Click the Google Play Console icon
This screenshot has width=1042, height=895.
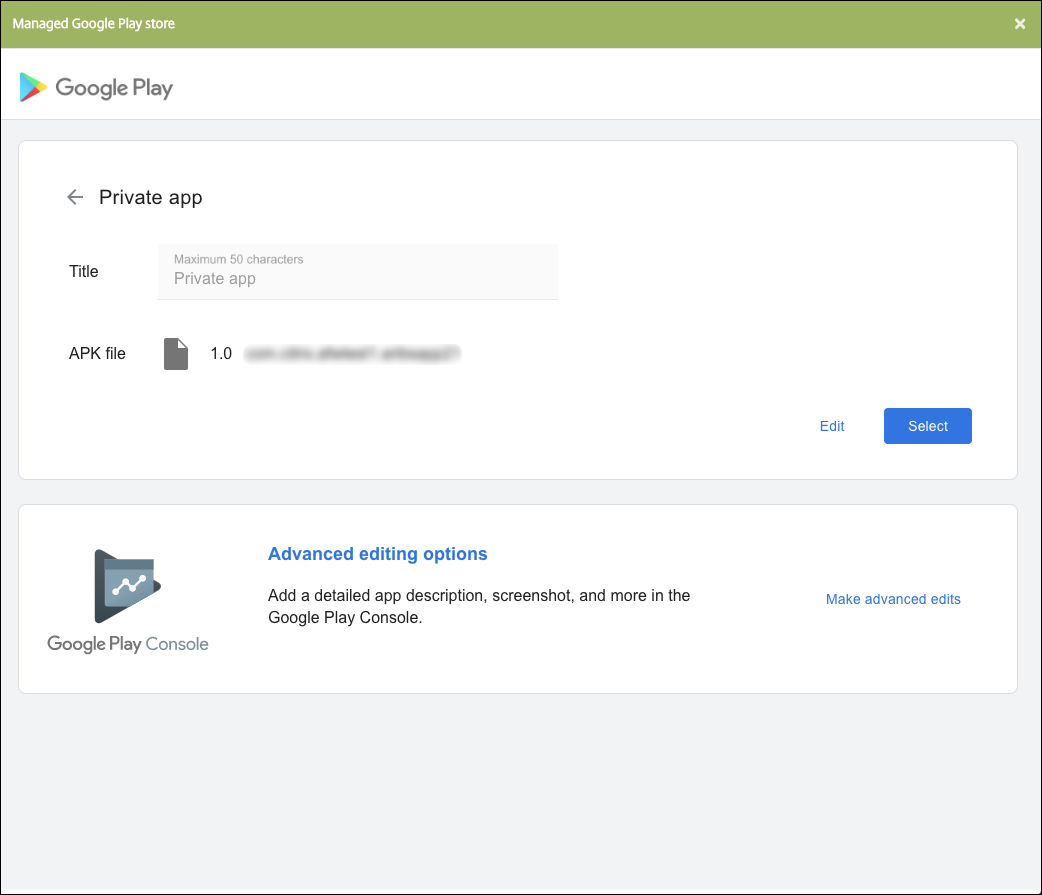(128, 587)
